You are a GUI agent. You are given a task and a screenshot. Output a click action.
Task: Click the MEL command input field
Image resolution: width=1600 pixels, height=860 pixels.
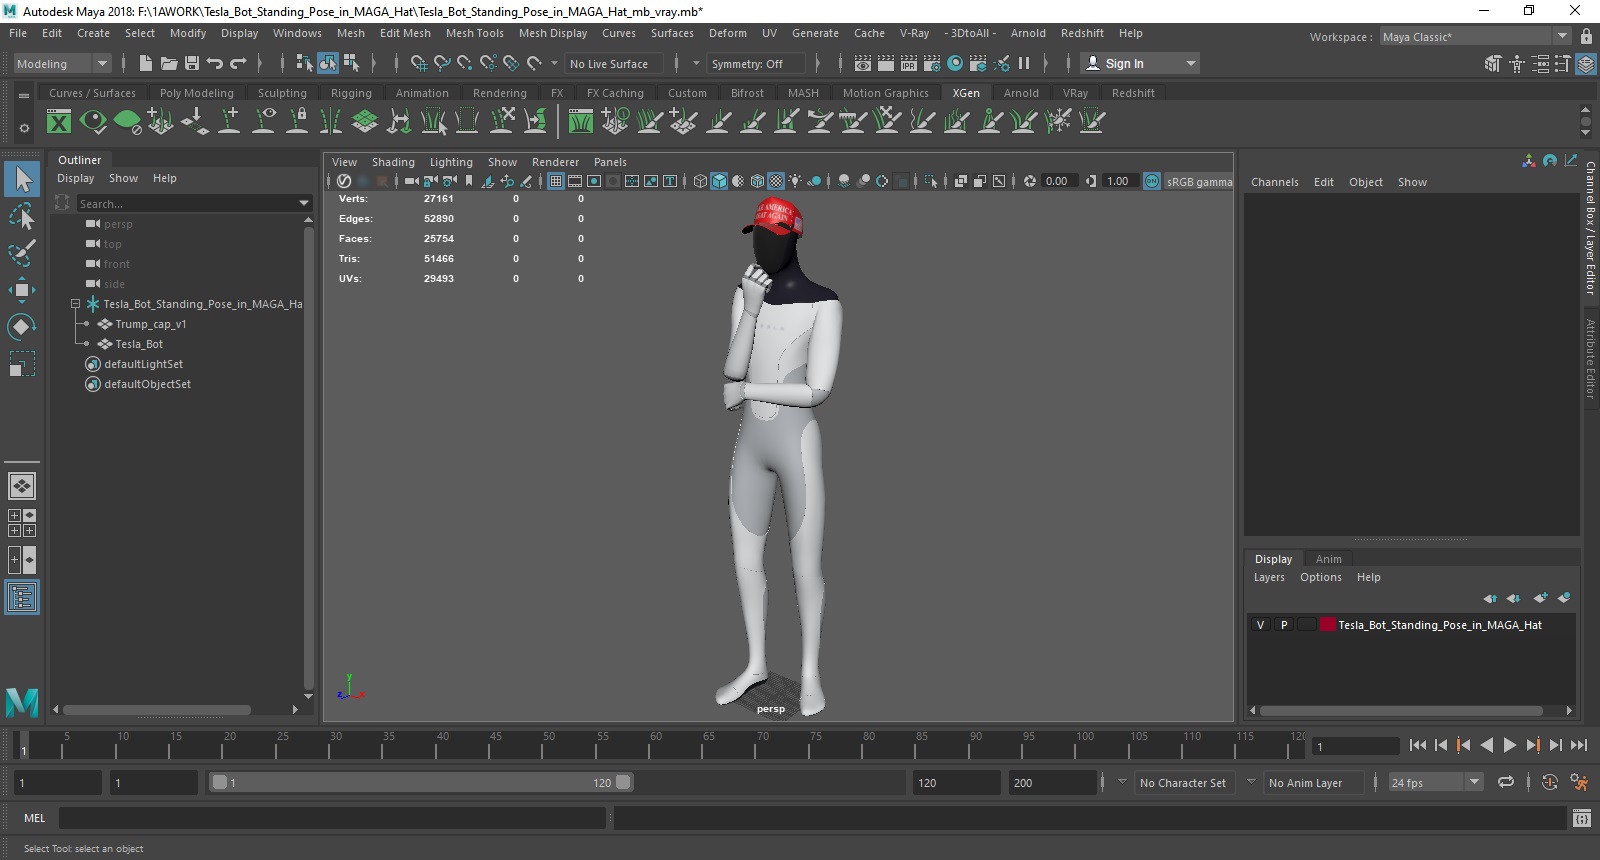point(332,818)
